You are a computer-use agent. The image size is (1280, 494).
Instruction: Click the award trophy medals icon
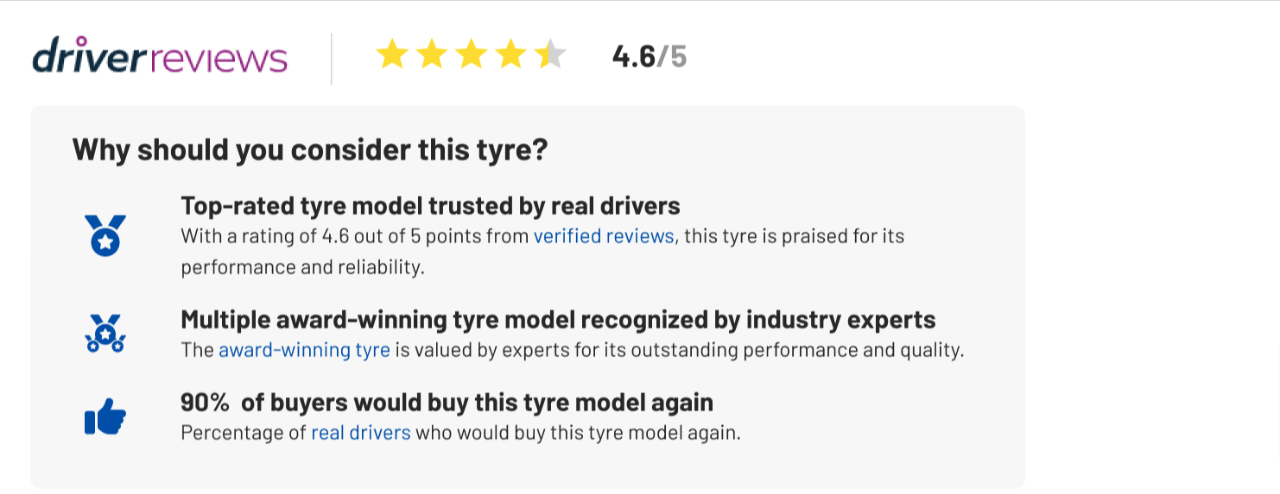(x=105, y=333)
